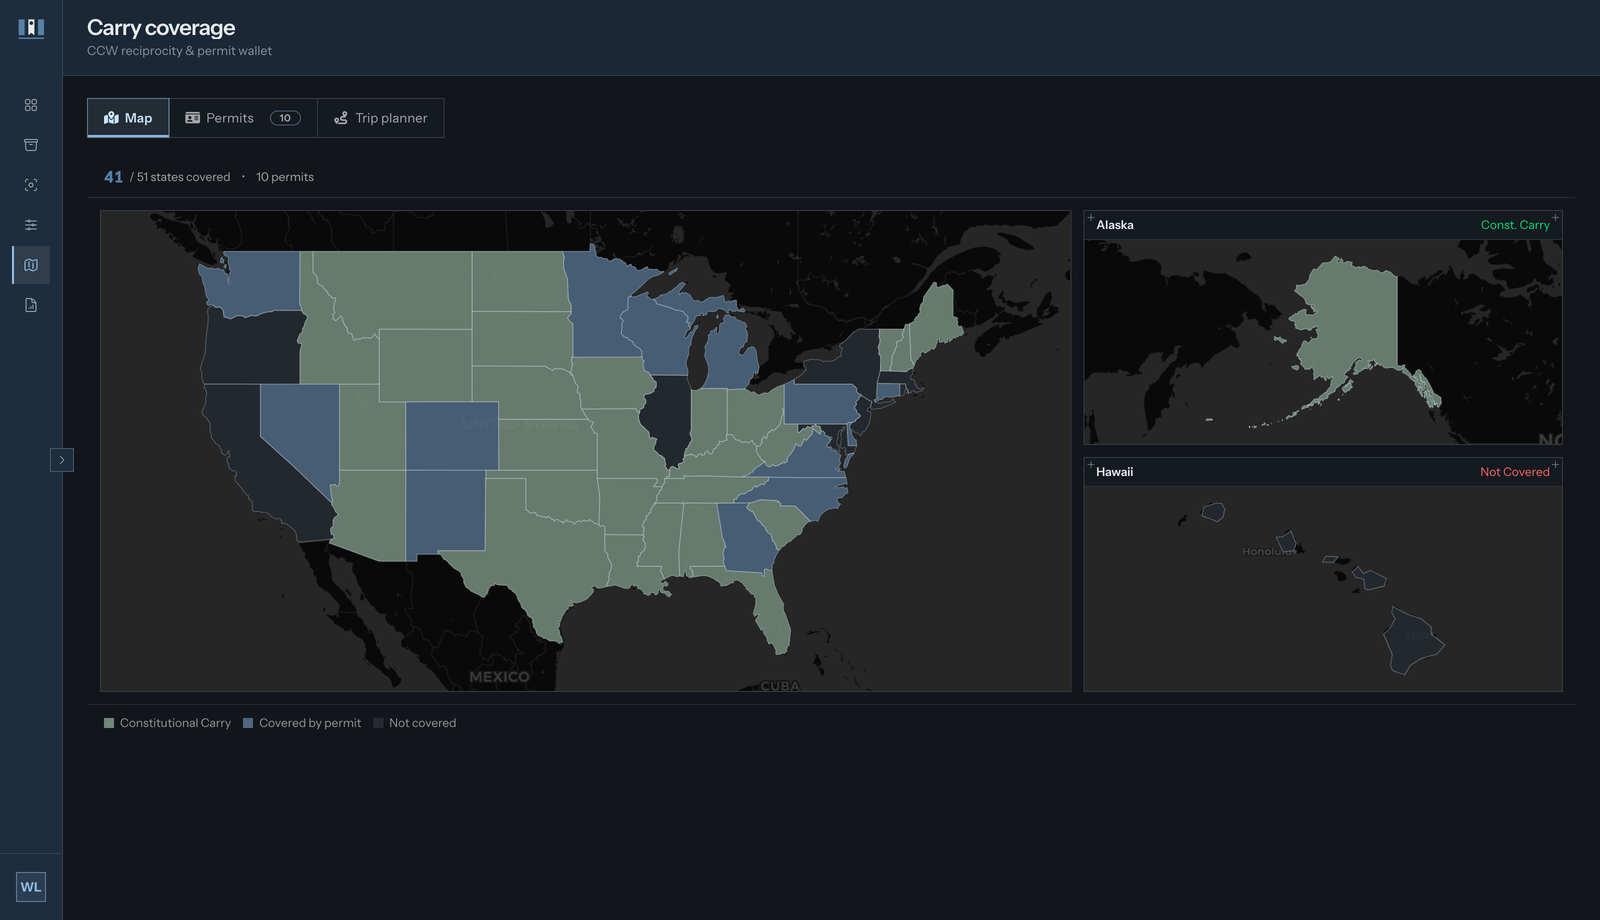Expand the sidebar with the chevron arrow
The image size is (1600, 920).
[x=62, y=460]
